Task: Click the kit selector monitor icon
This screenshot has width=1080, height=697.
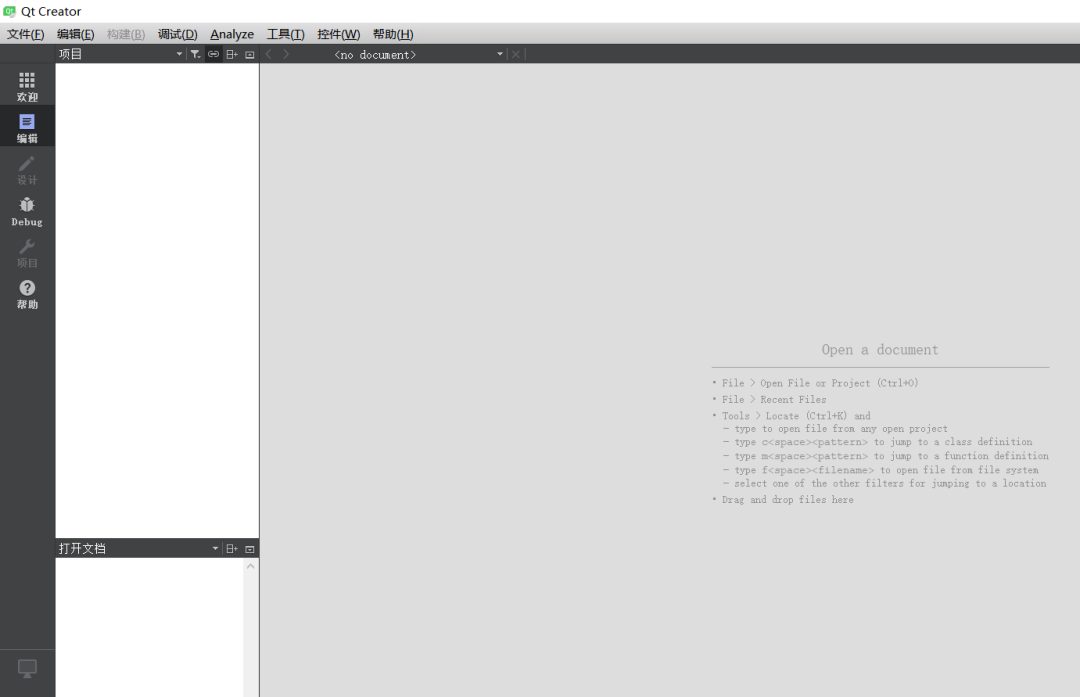Action: tap(27, 668)
